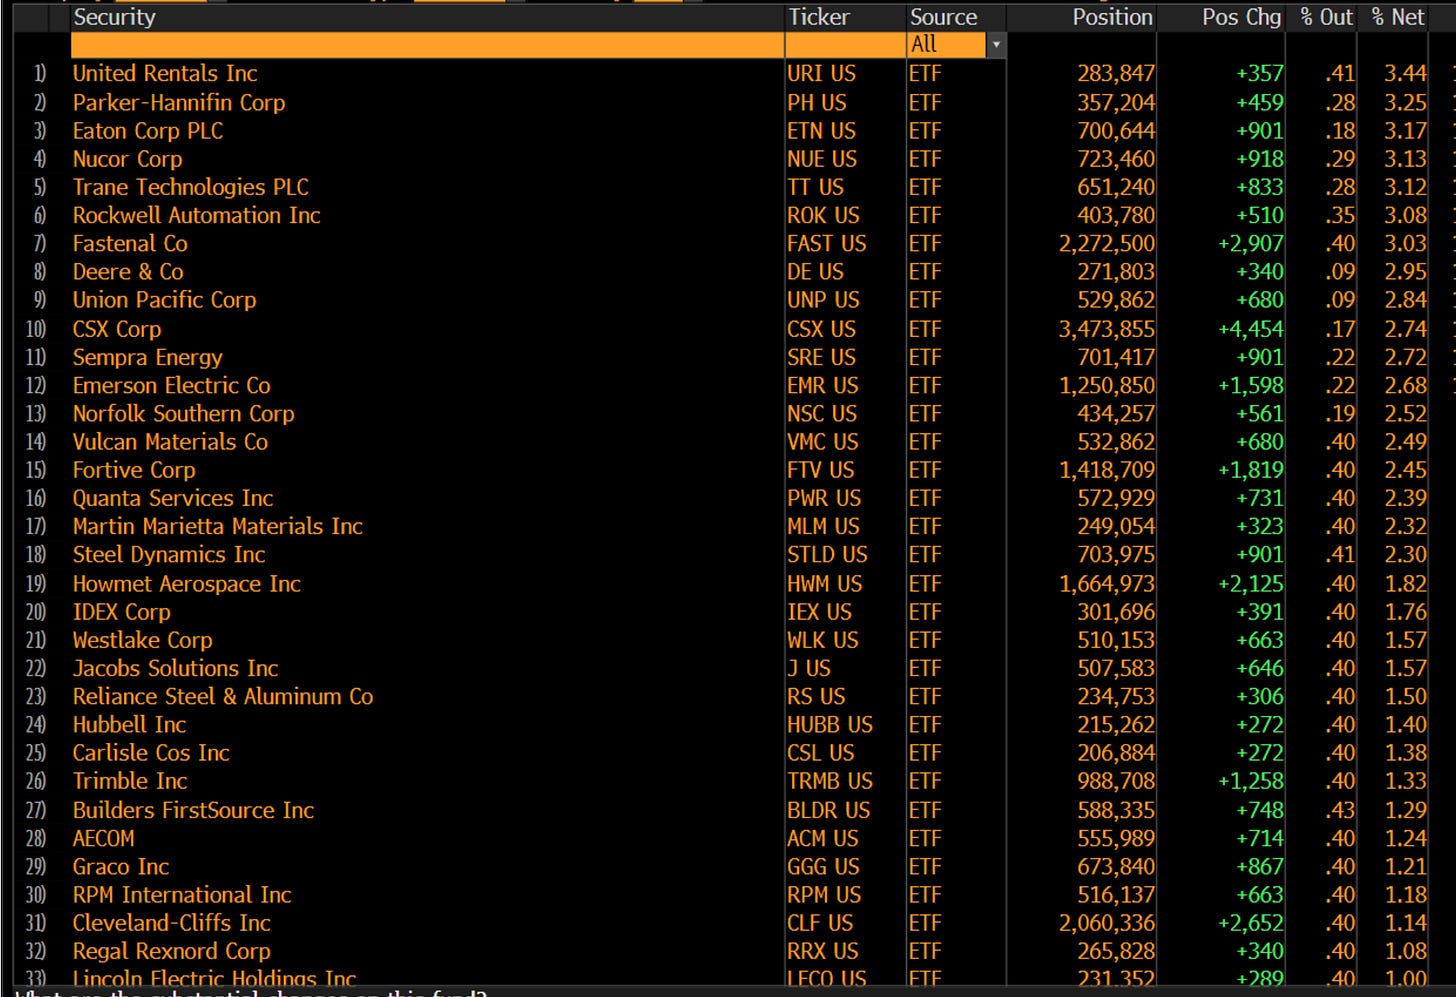Click the orange Security filter input field
Screen dimensions: 1456x997
[427, 45]
